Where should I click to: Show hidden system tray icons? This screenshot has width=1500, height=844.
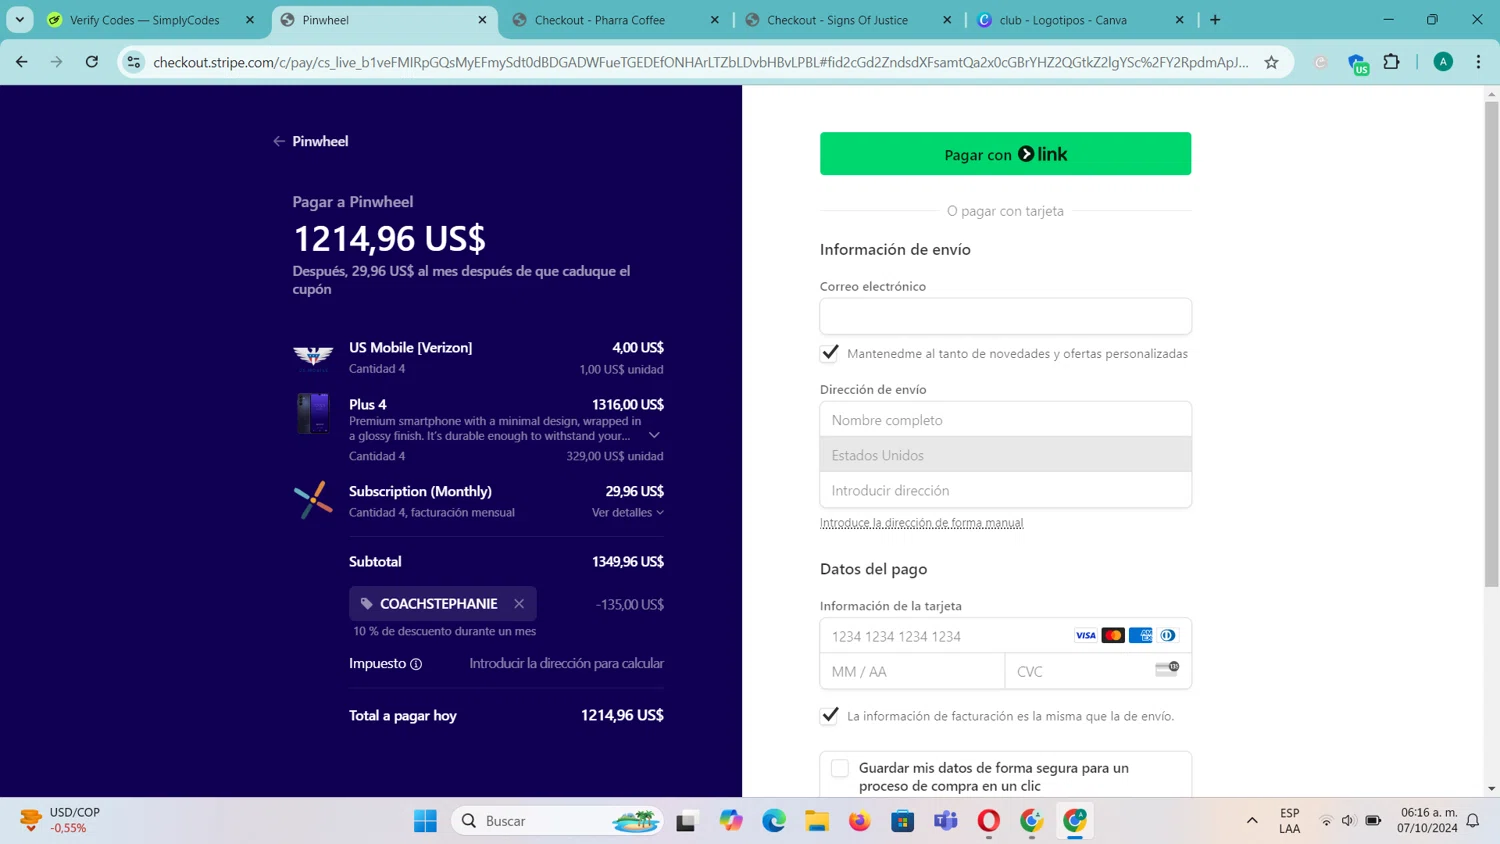click(1252, 821)
